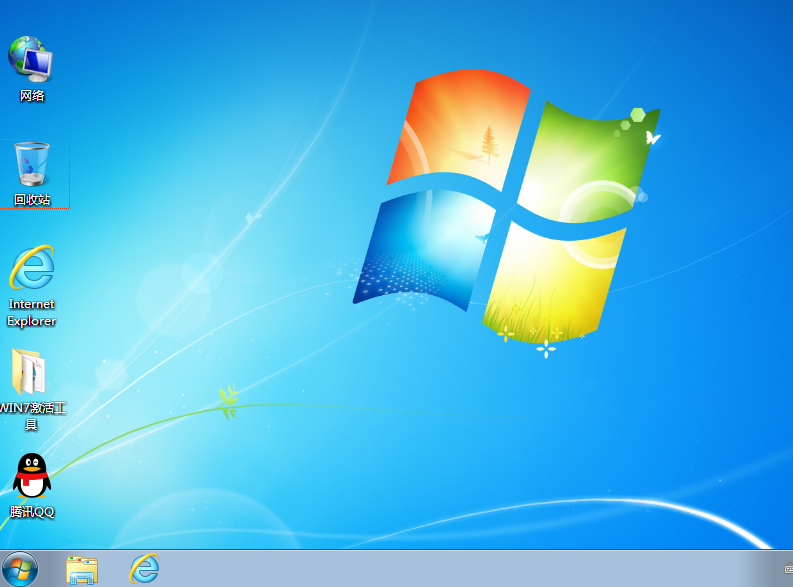Viewport: 793px width, 587px height.
Task: Launch Internet Explorer from the taskbar
Action: (145, 568)
